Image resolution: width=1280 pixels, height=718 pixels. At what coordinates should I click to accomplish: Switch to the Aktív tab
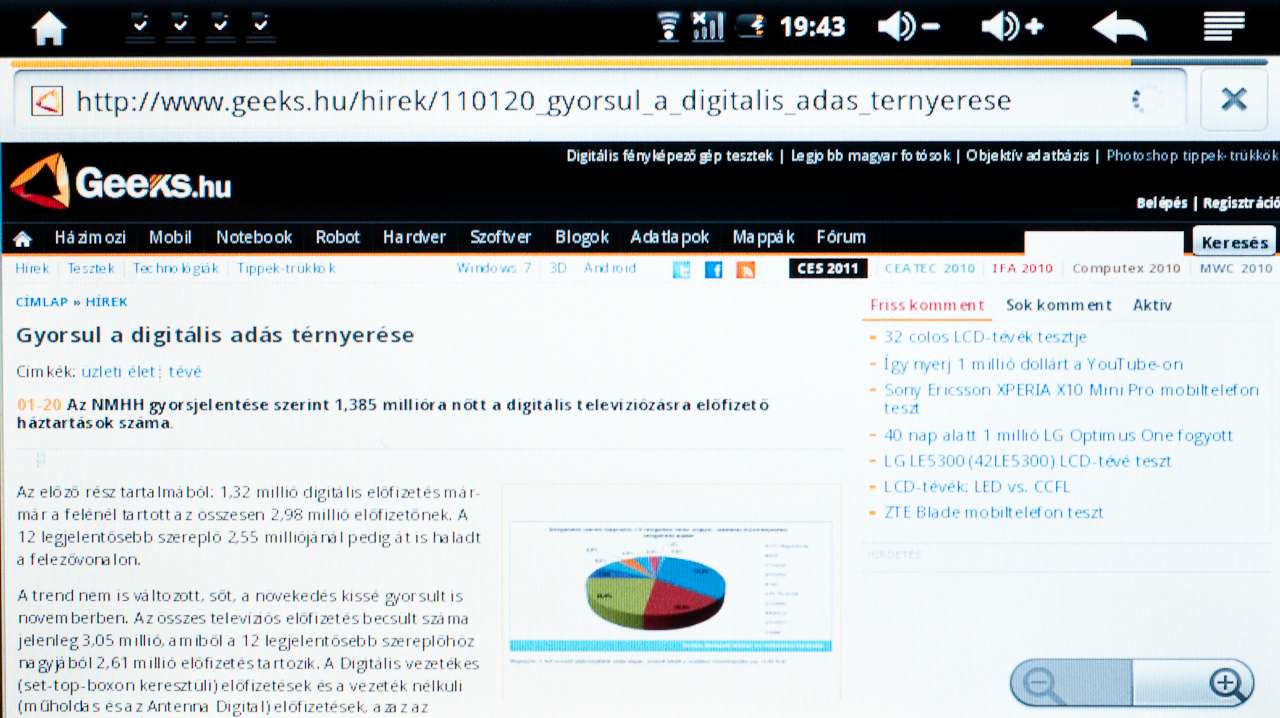click(1152, 305)
